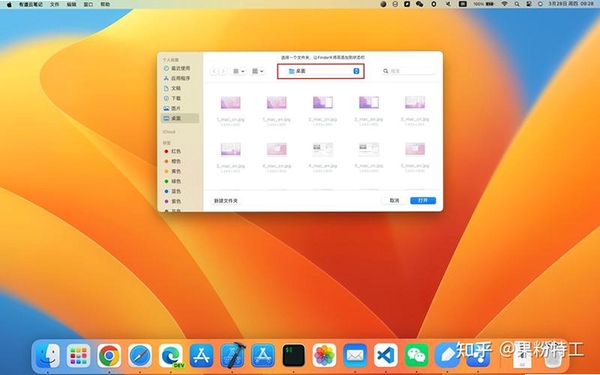
Task: Select the 3_mac_cn.jpg thumbnail
Action: point(415,103)
